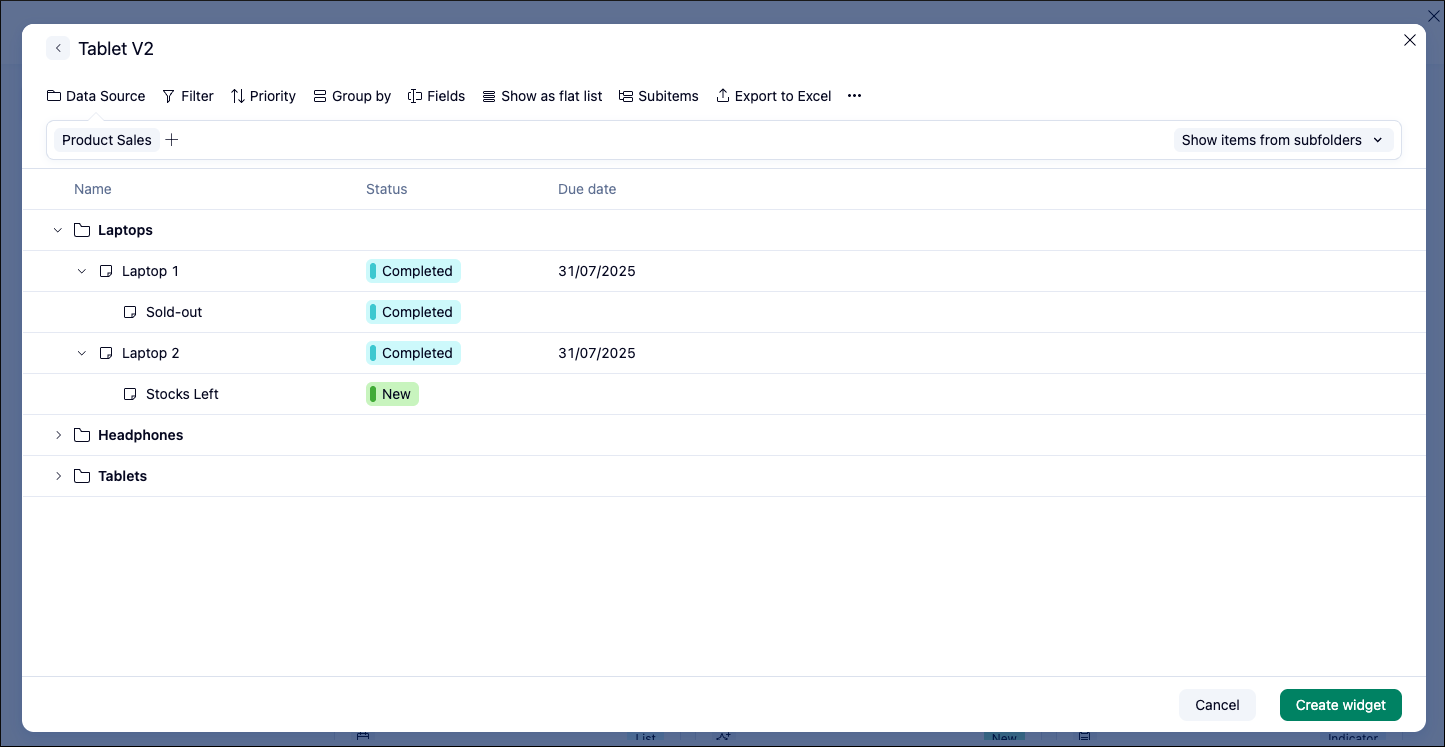
Task: Click the Laptop 1 due date 31/07/2025
Action: pyautogui.click(x=597, y=271)
